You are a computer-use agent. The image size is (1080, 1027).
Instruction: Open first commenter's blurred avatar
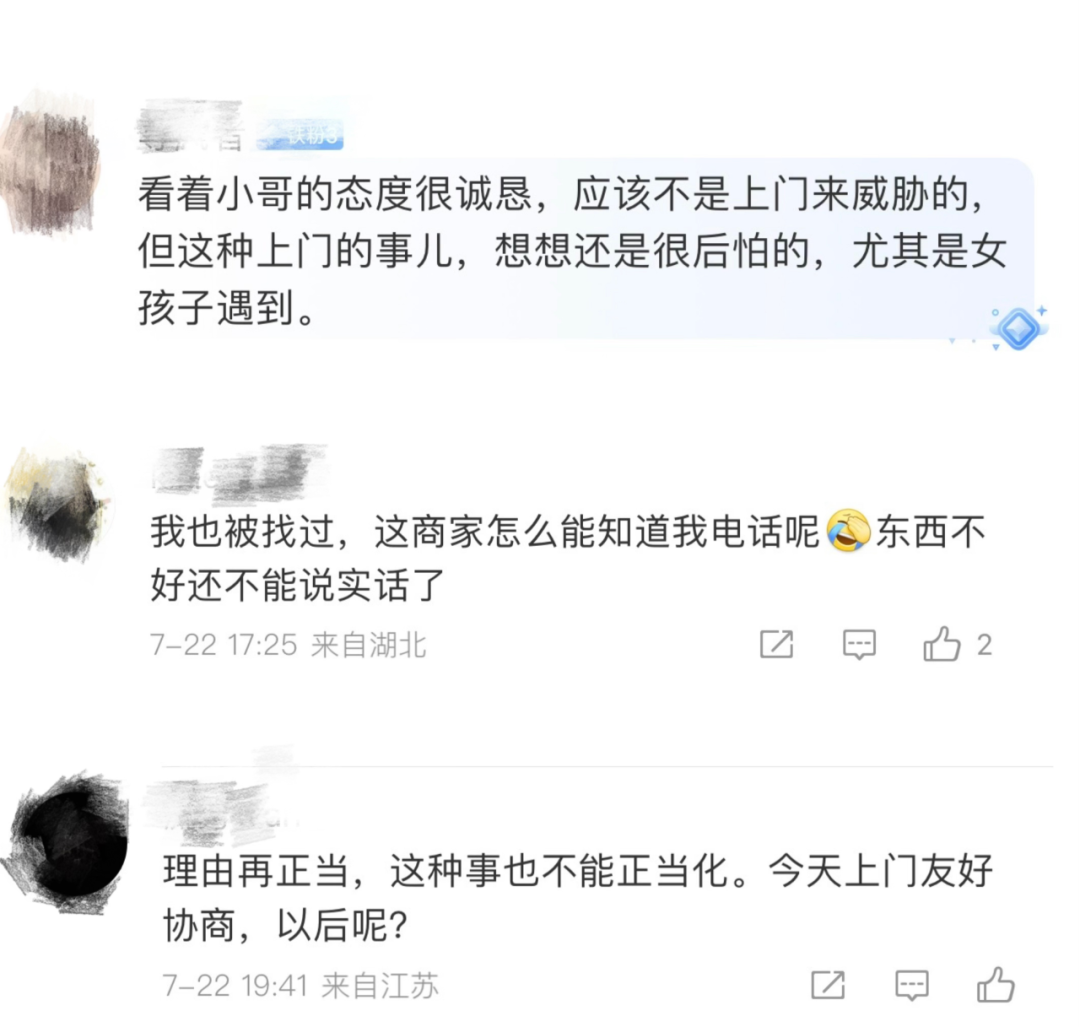(50, 165)
